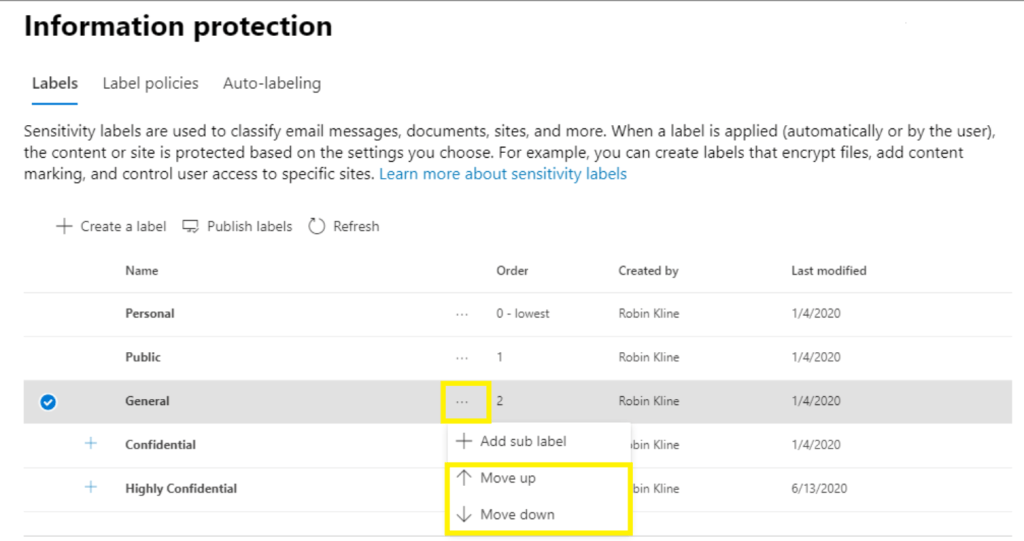Viewport: 1024px width, 541px height.
Task: Click order value 2 in General row
Action: pyautogui.click(x=500, y=401)
